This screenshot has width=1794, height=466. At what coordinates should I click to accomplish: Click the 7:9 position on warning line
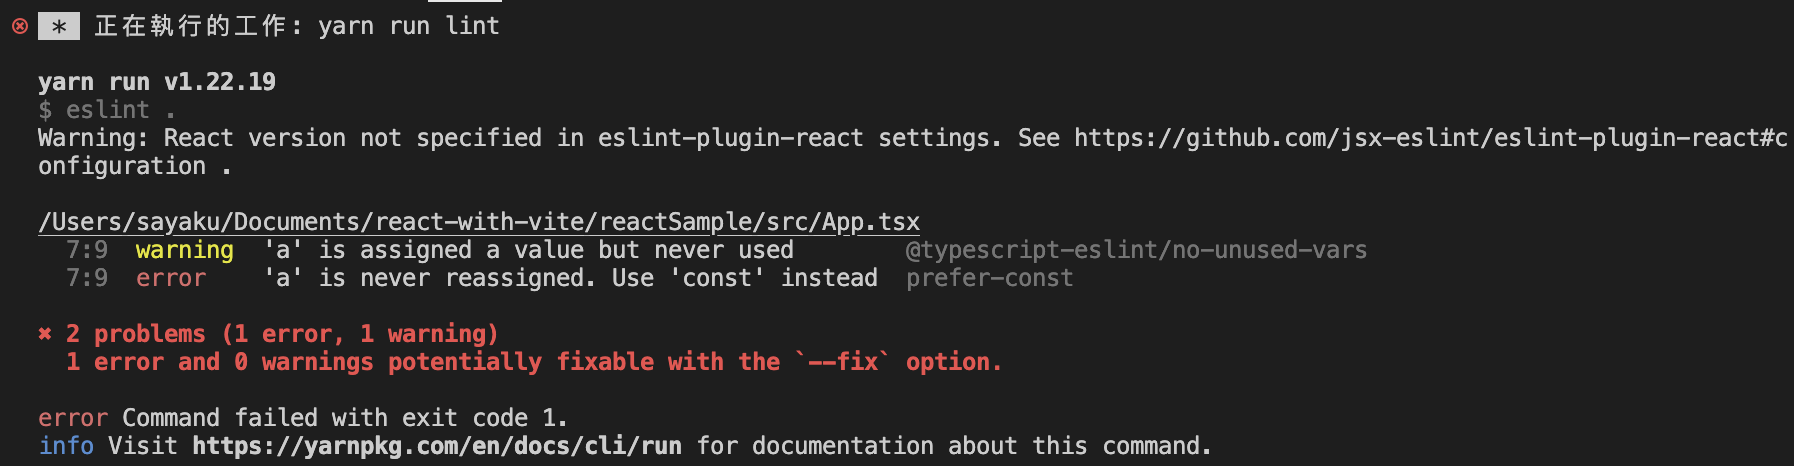click(x=87, y=250)
